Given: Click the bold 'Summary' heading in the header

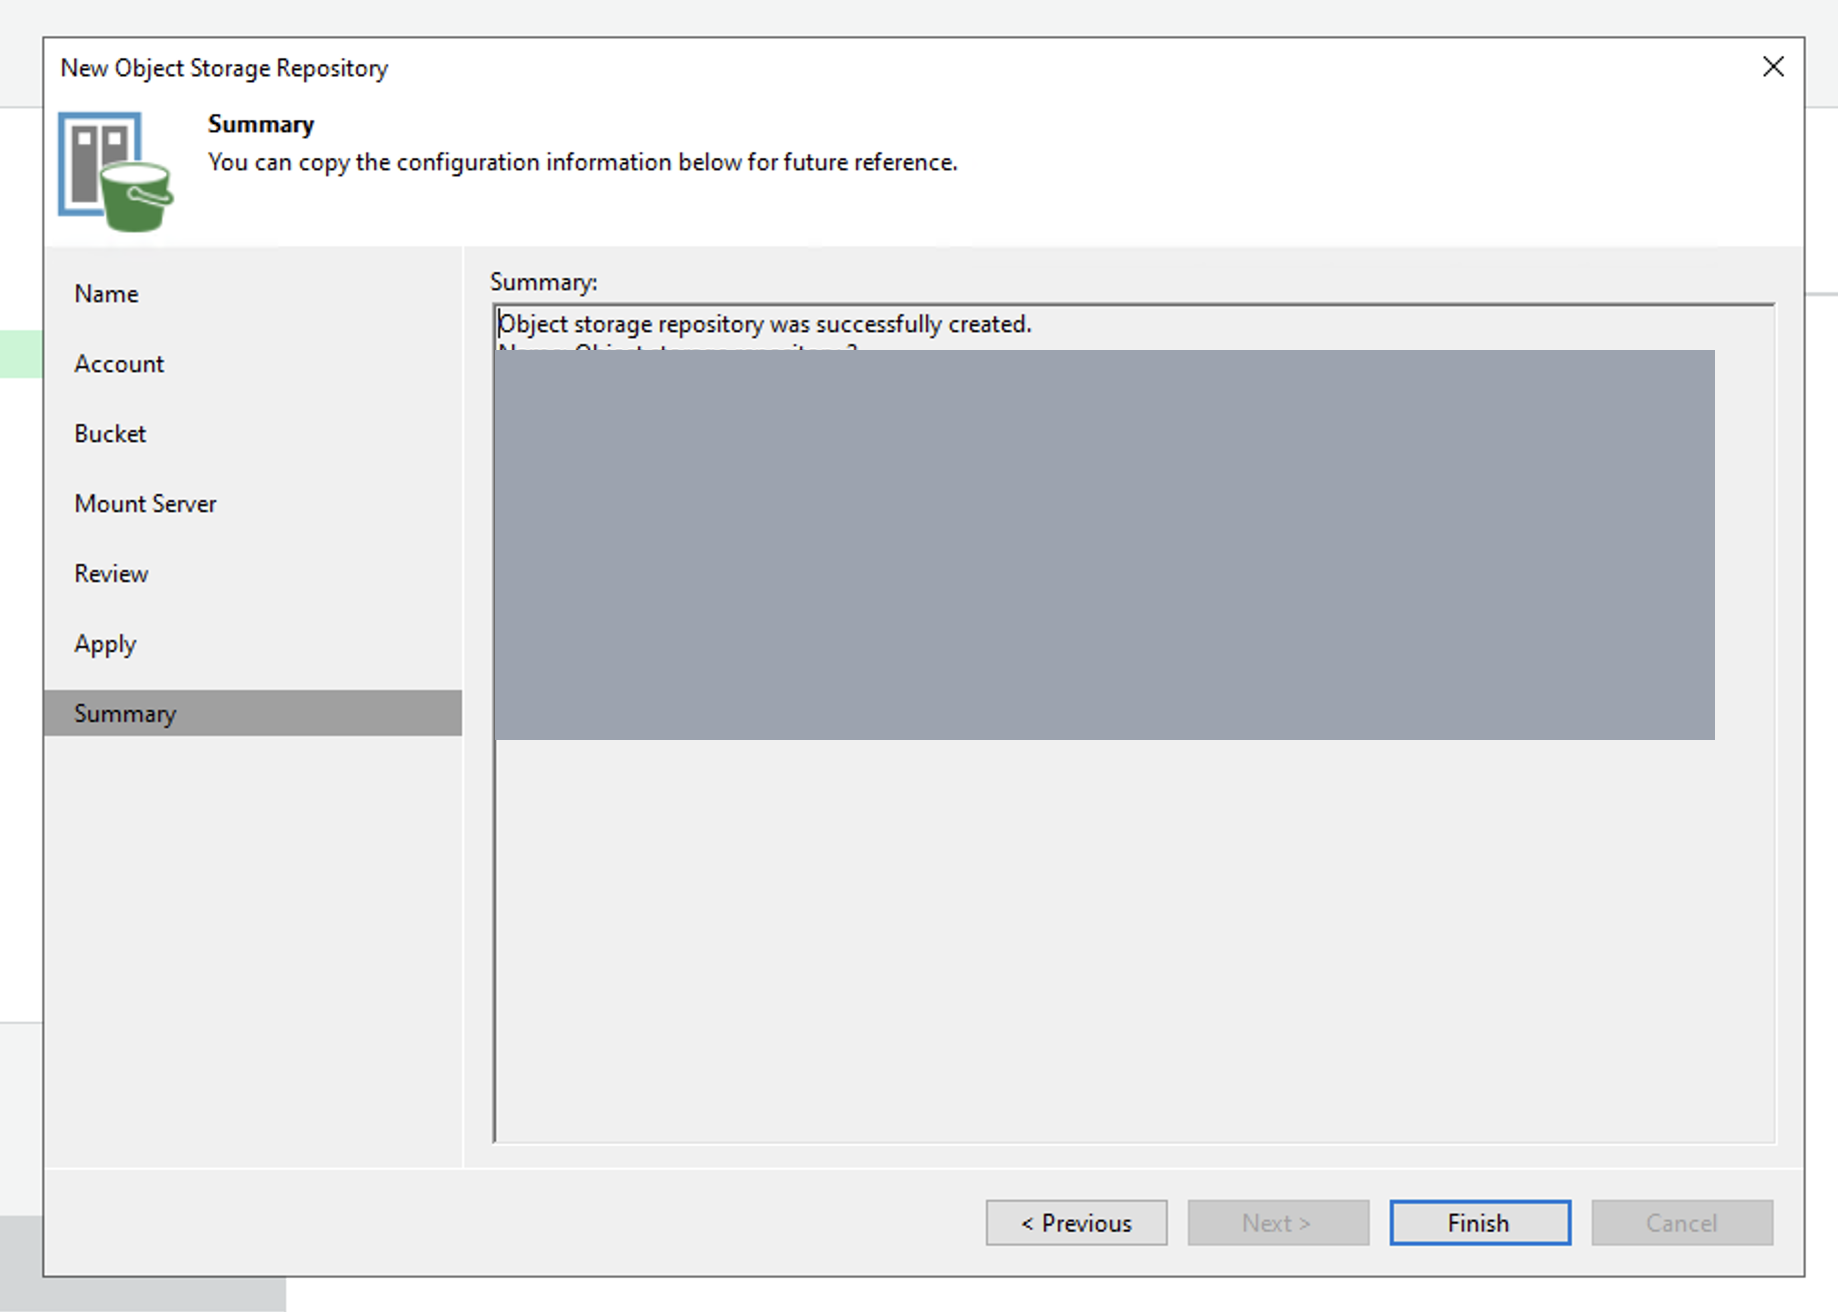Looking at the screenshot, I should pos(261,124).
